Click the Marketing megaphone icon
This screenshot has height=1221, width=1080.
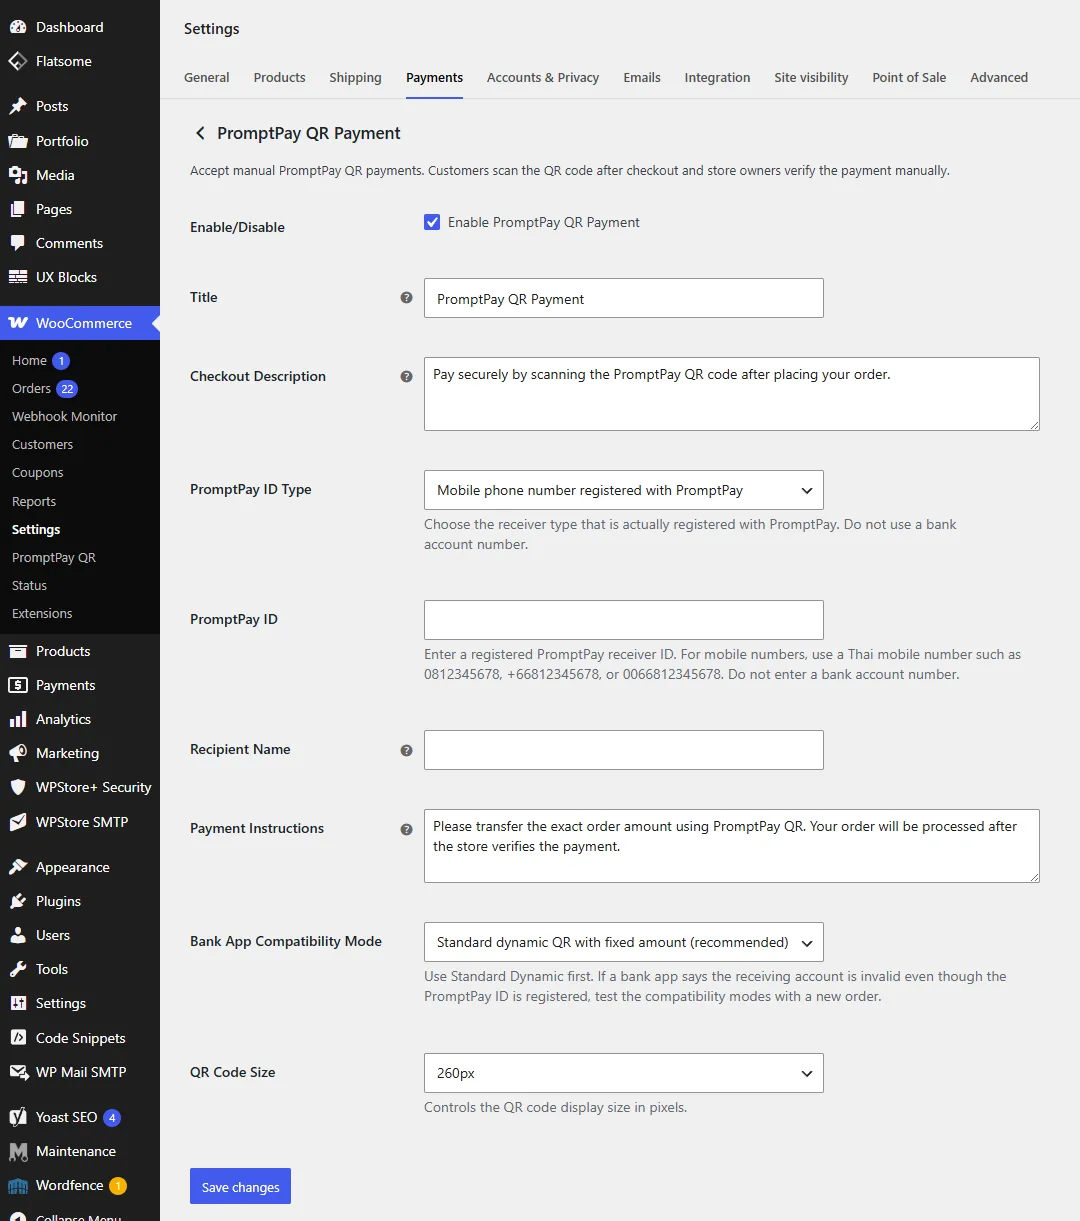tap(18, 753)
